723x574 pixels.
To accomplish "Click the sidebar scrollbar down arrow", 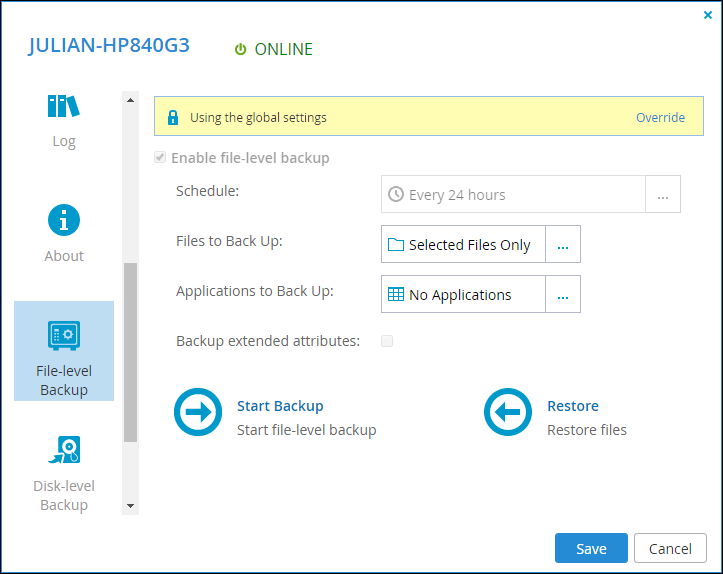I will click(x=130, y=506).
